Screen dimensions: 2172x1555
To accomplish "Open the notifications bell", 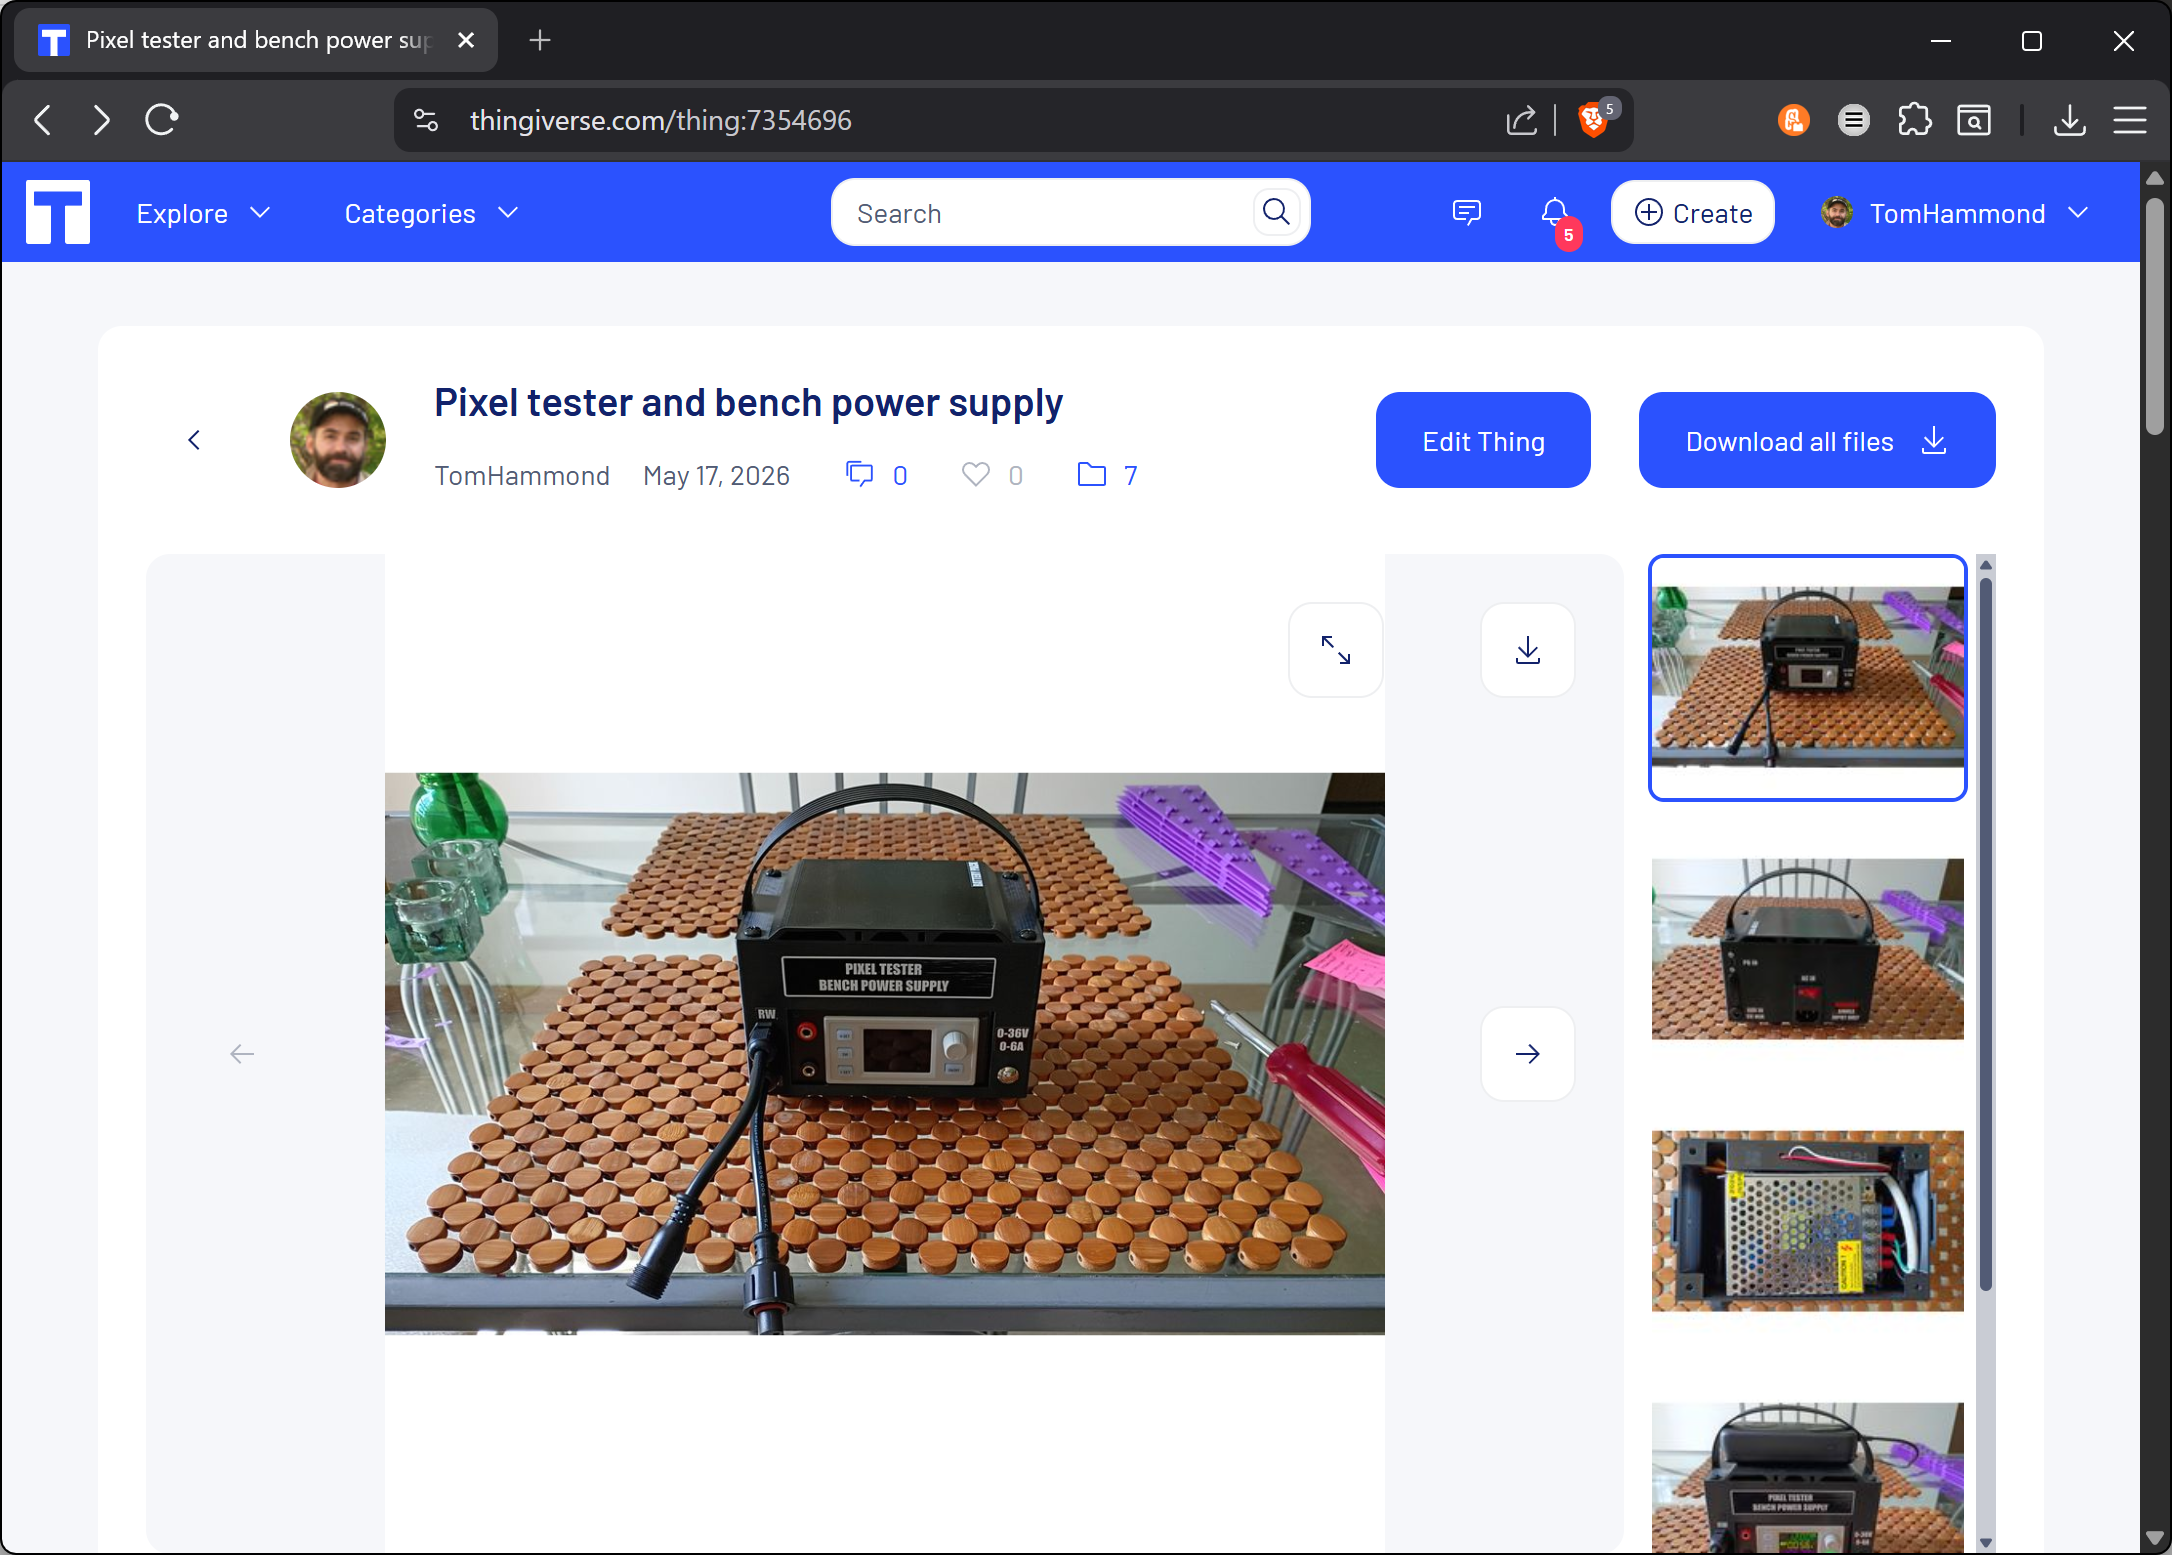I will point(1555,212).
